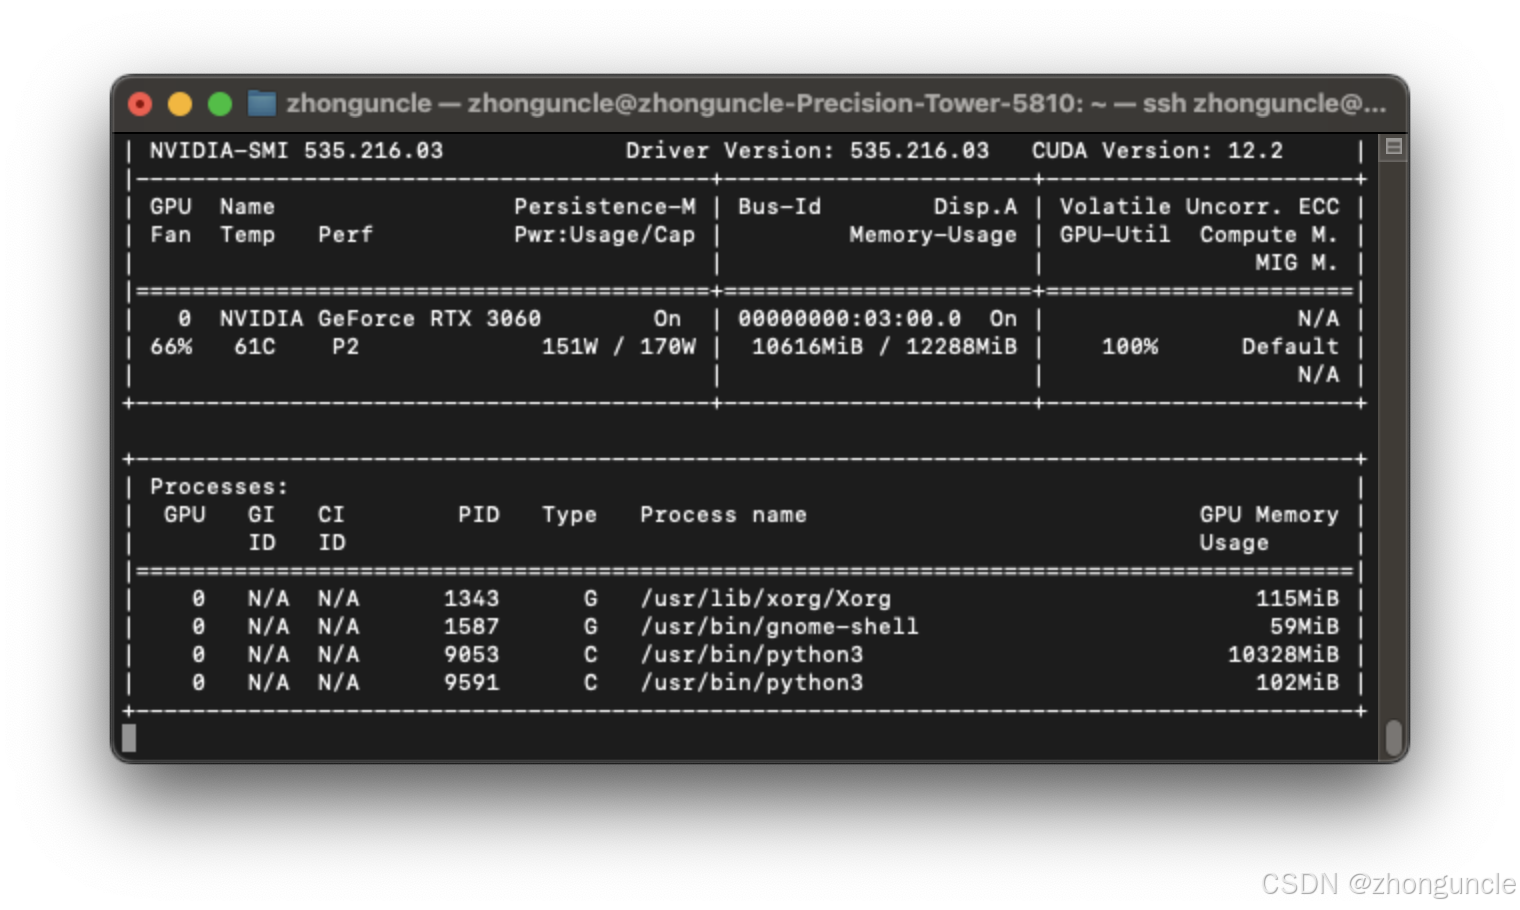Click the /usr/lib/xorg/Xorg process name
Viewport: 1520px width, 910px height.
point(765,599)
